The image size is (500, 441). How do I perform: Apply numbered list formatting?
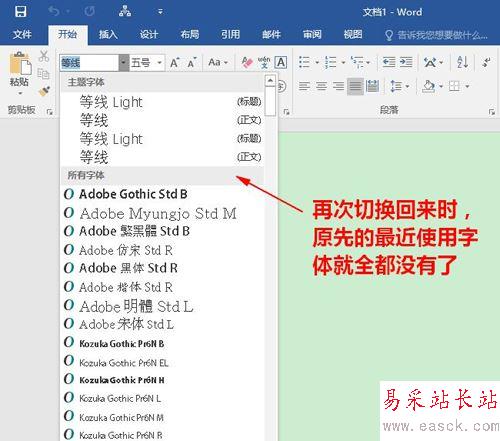[331, 62]
